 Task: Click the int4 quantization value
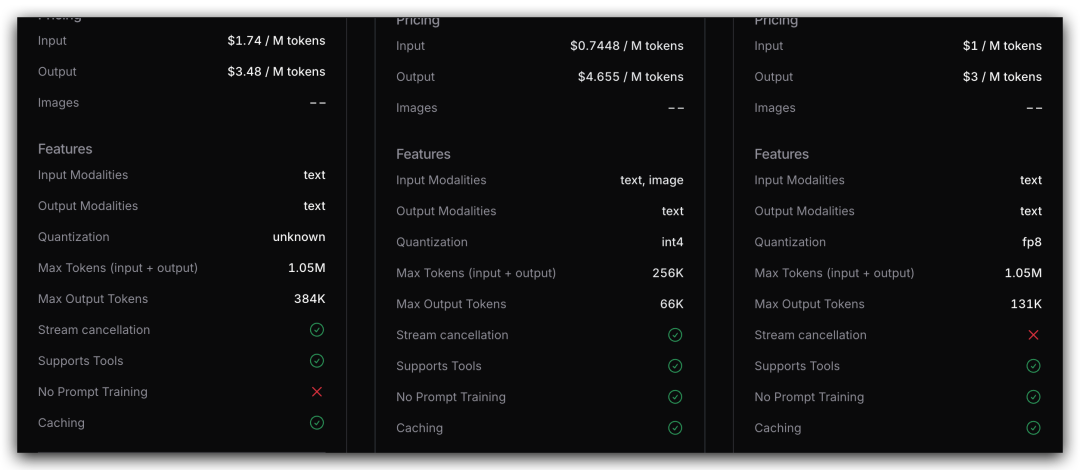pos(672,242)
